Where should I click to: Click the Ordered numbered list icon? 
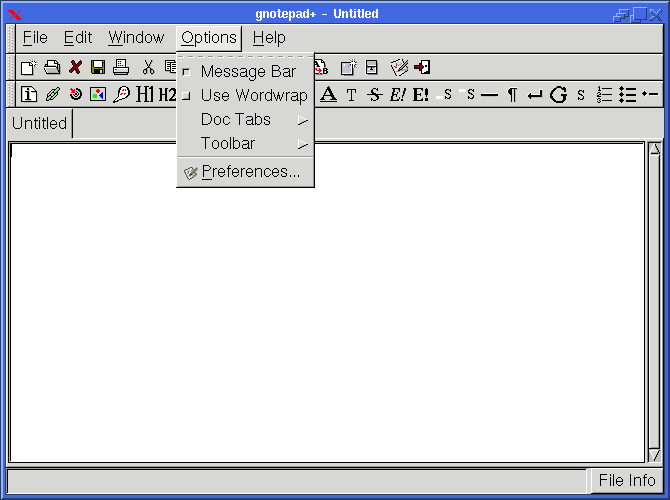604,94
